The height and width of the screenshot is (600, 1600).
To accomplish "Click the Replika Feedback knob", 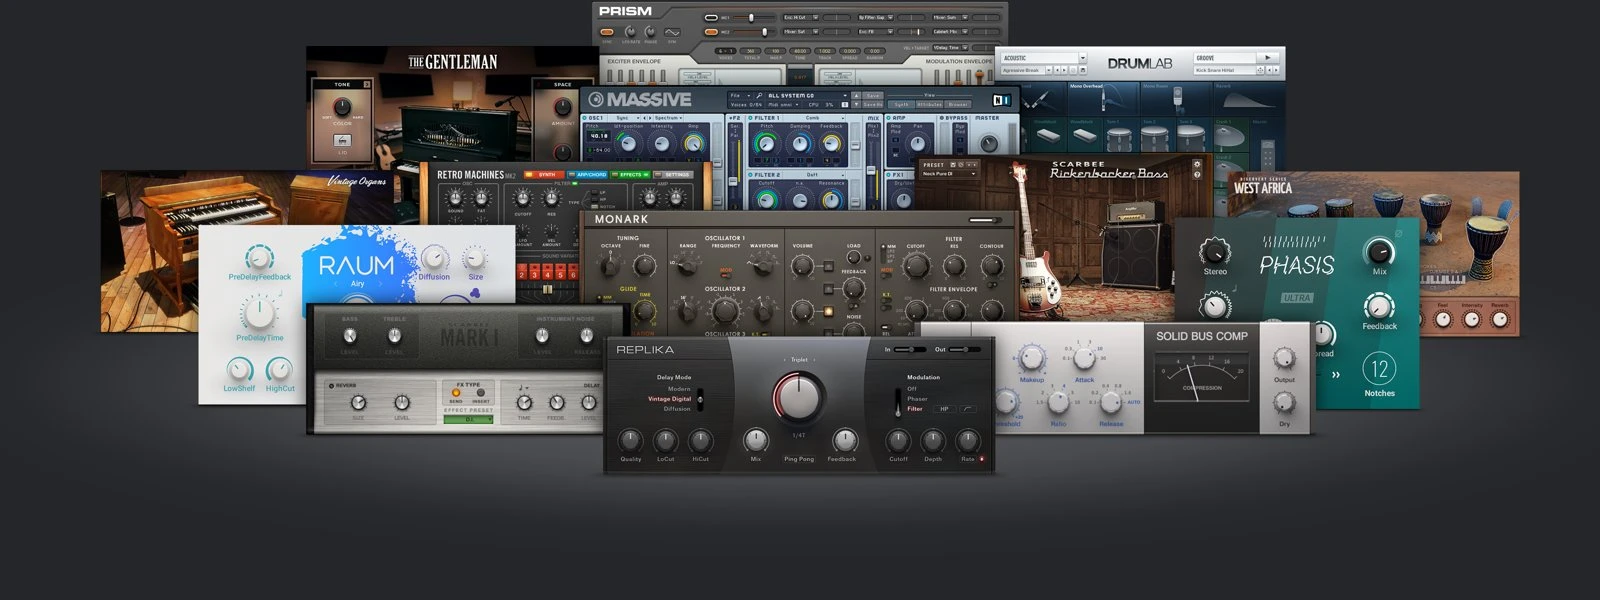I will pyautogui.click(x=844, y=439).
